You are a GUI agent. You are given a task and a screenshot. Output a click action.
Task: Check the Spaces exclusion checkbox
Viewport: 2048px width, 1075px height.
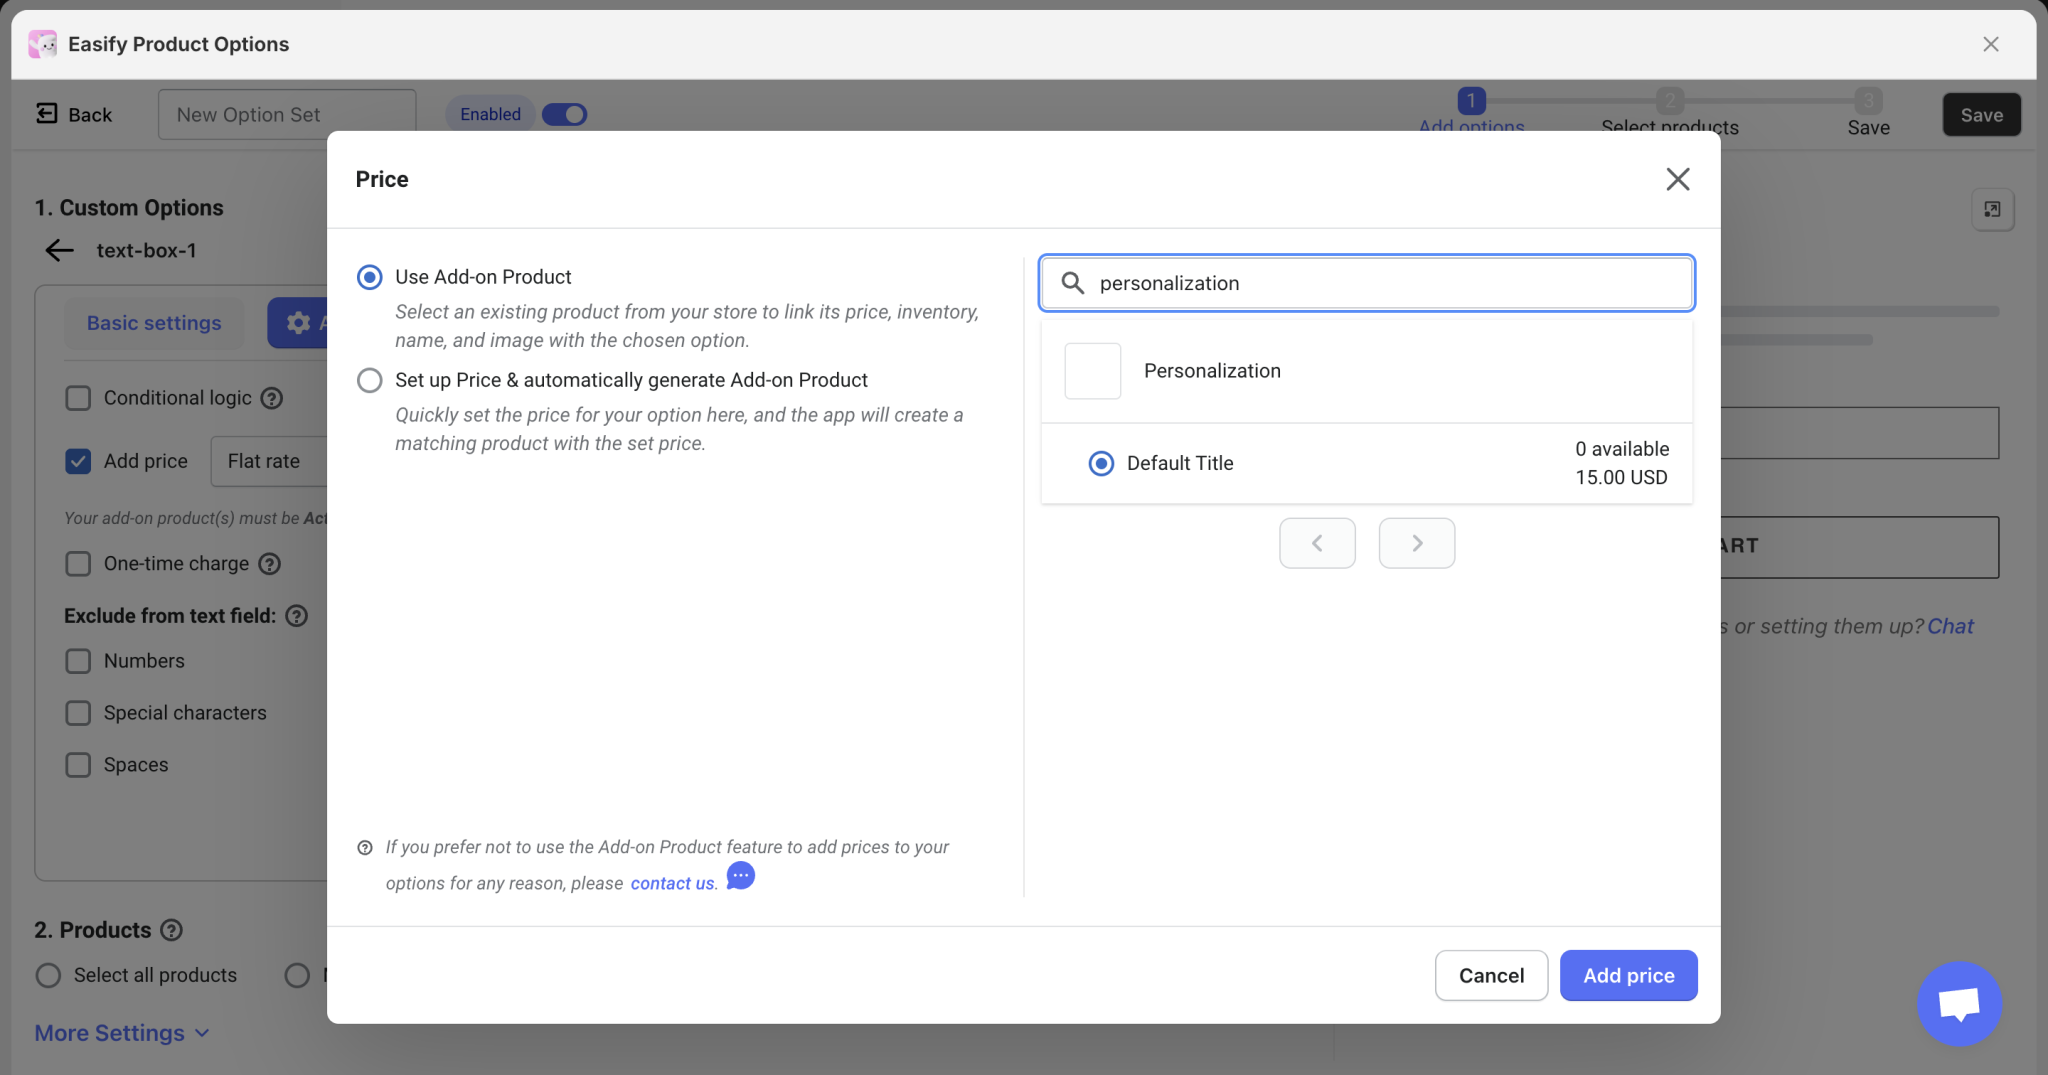tap(77, 764)
